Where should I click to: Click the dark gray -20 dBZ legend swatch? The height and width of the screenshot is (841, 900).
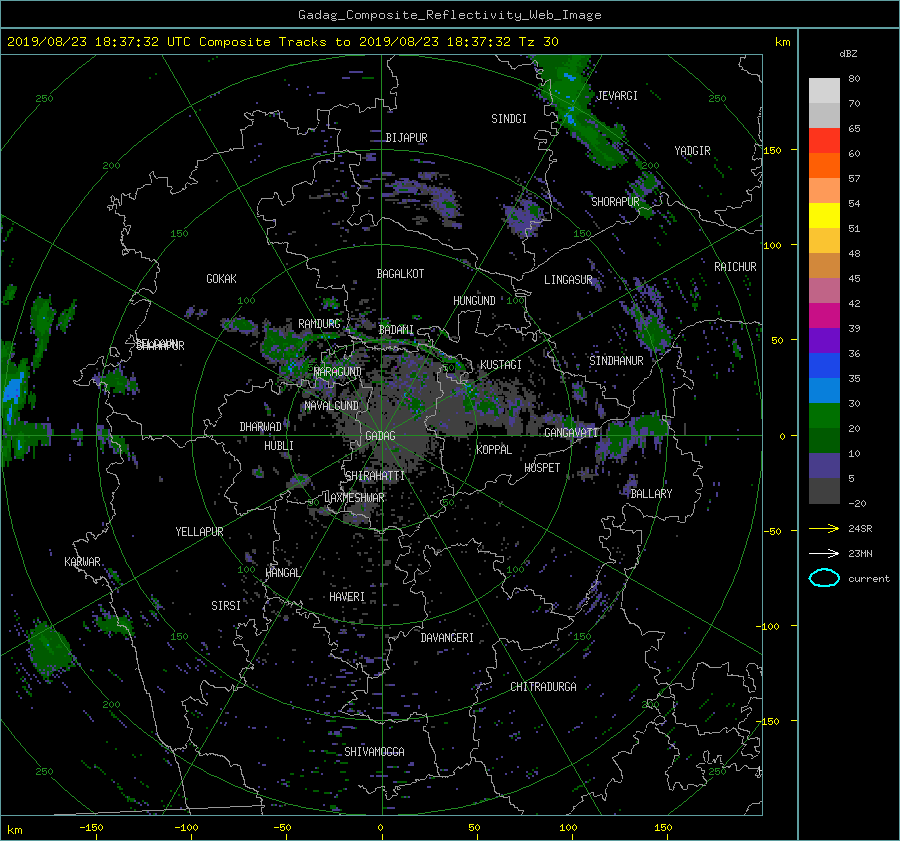click(824, 491)
